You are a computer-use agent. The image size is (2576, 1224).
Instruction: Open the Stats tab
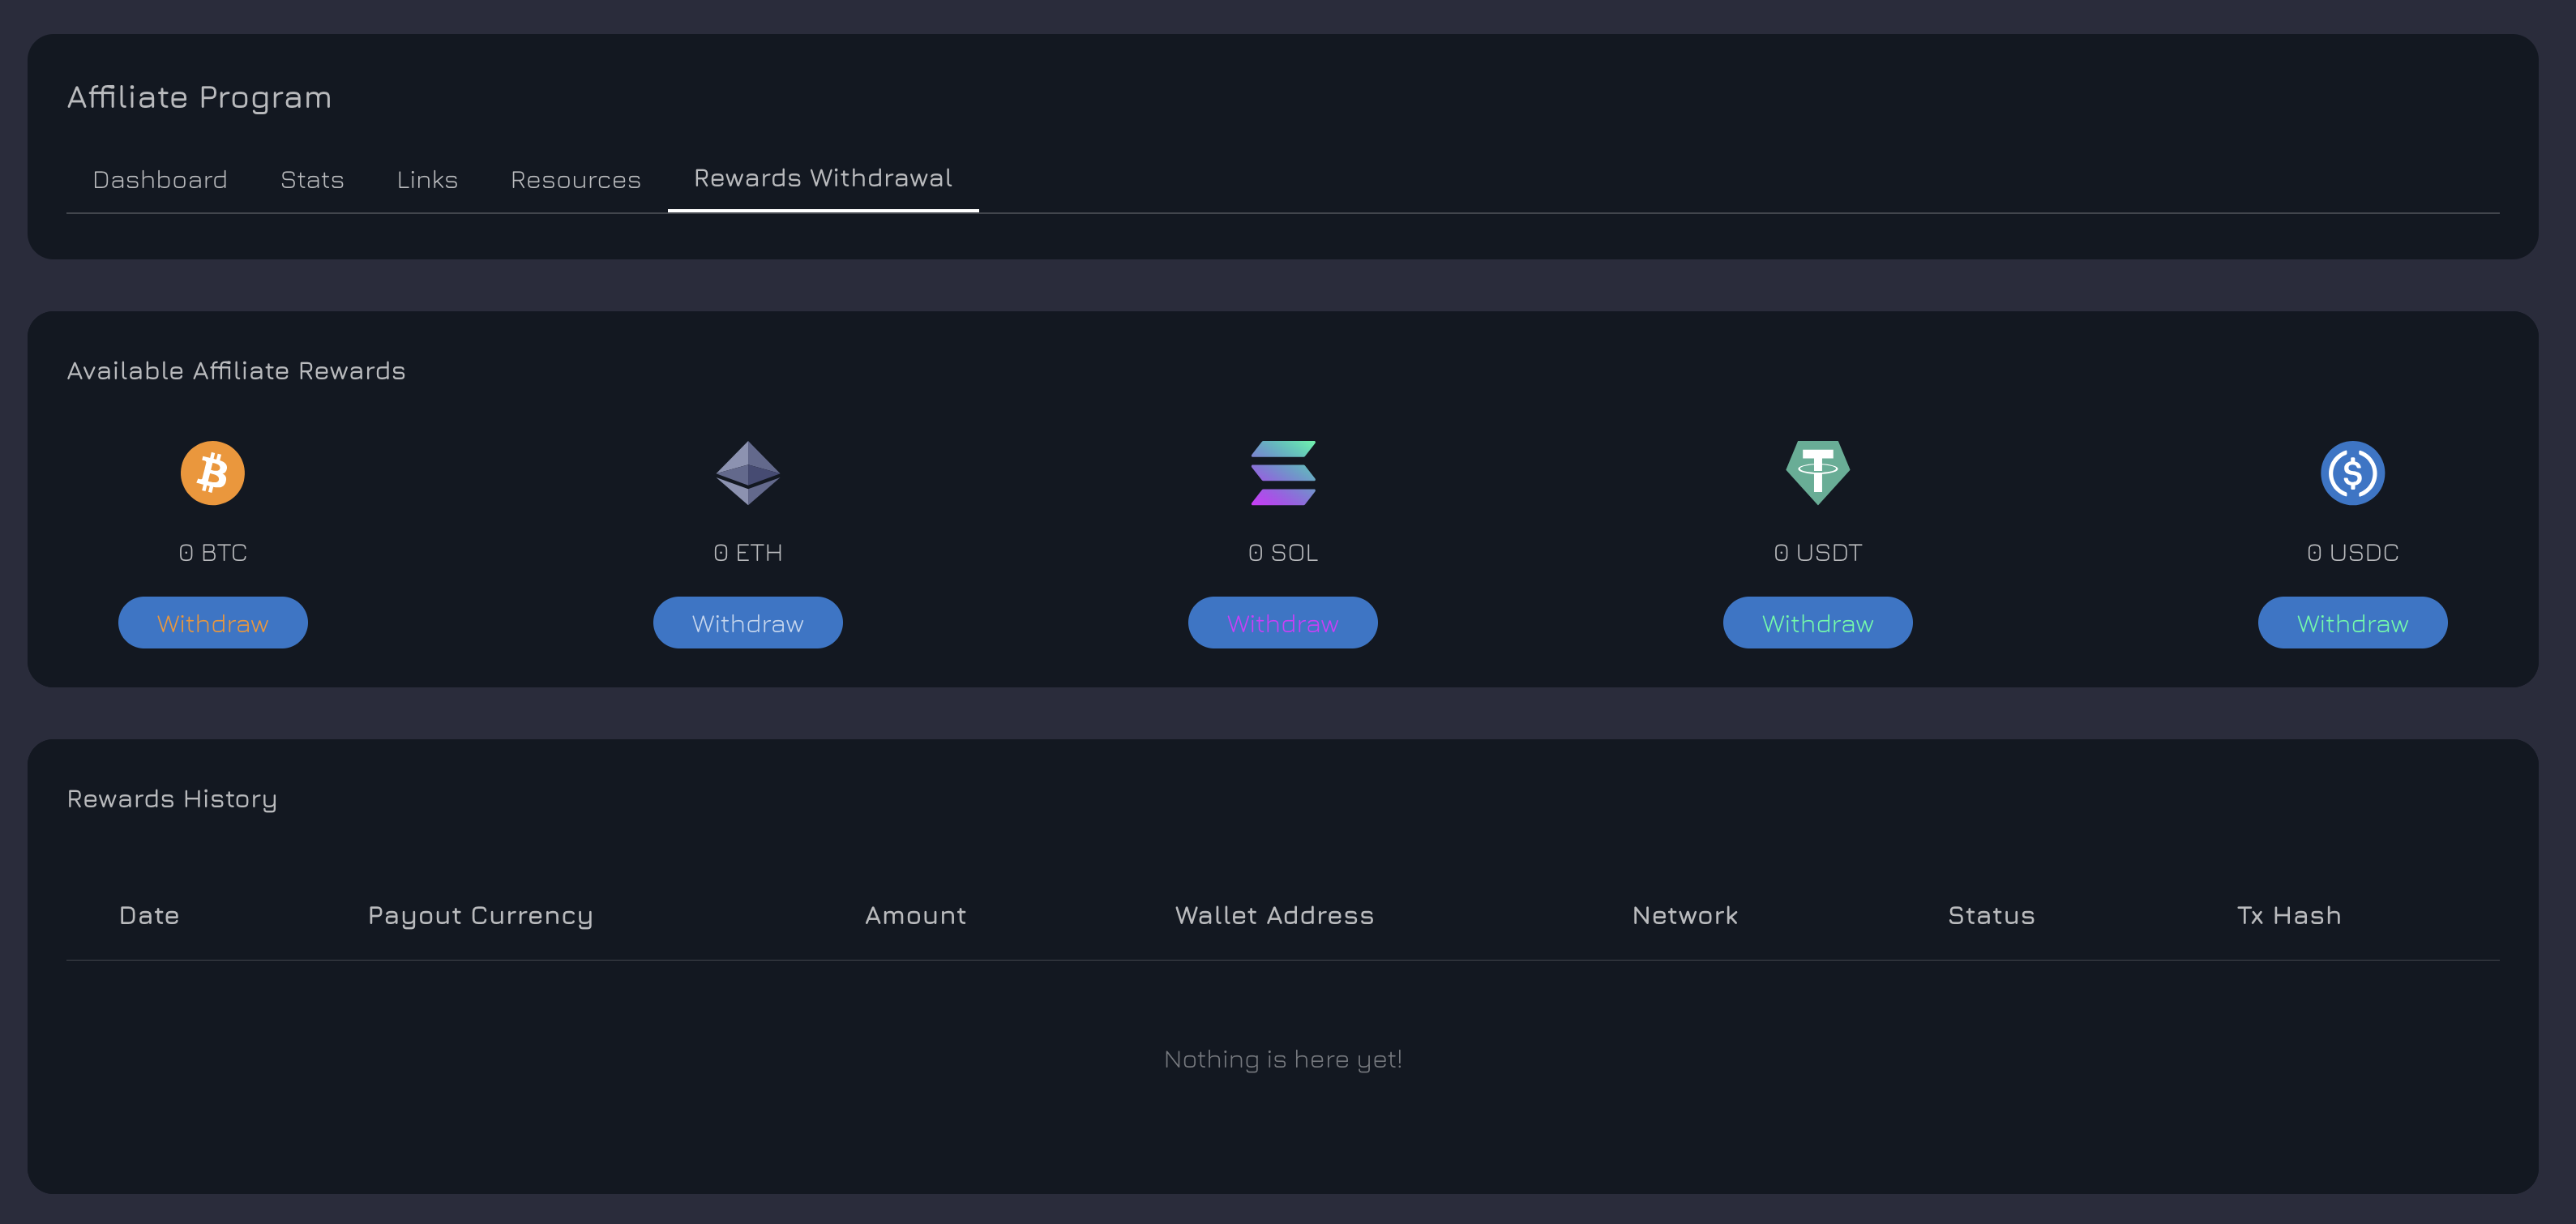[x=312, y=180]
